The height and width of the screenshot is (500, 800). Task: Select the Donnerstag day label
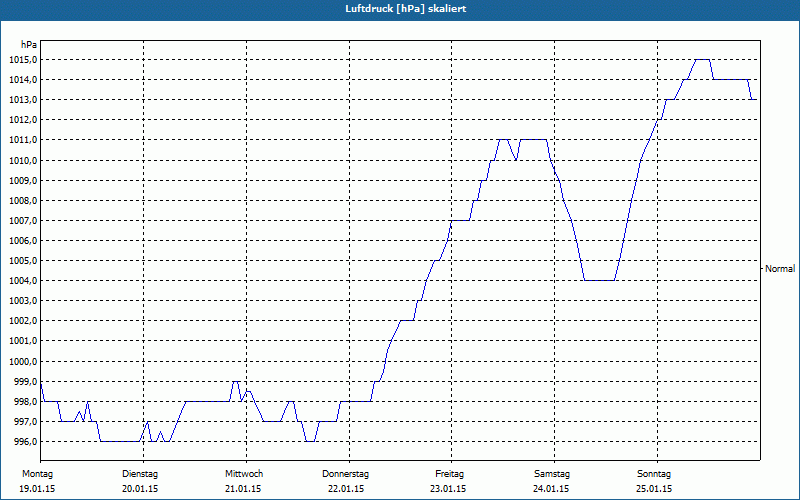click(345, 474)
